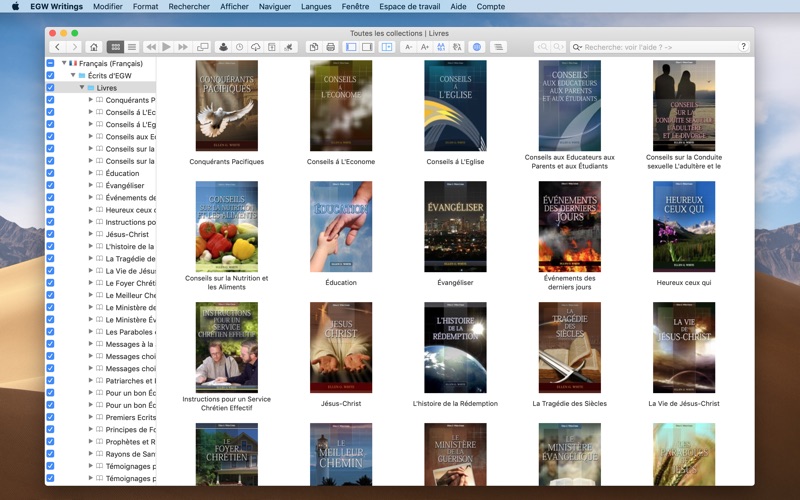Viewport: 800px width, 500px height.
Task: Expand the Heureux ceux tree item
Action: point(90,210)
